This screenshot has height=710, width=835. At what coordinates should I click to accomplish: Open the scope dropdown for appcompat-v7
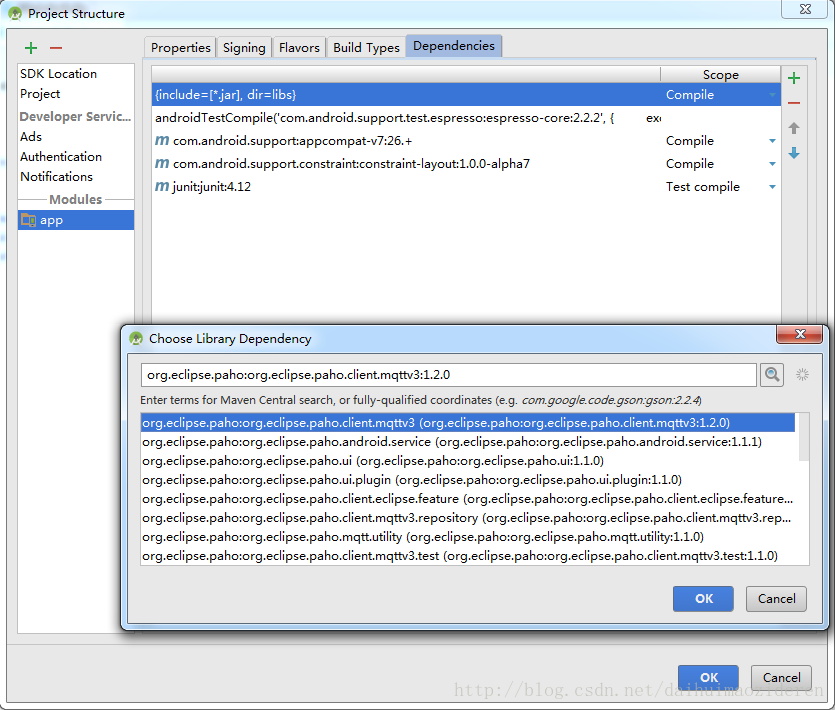point(772,141)
